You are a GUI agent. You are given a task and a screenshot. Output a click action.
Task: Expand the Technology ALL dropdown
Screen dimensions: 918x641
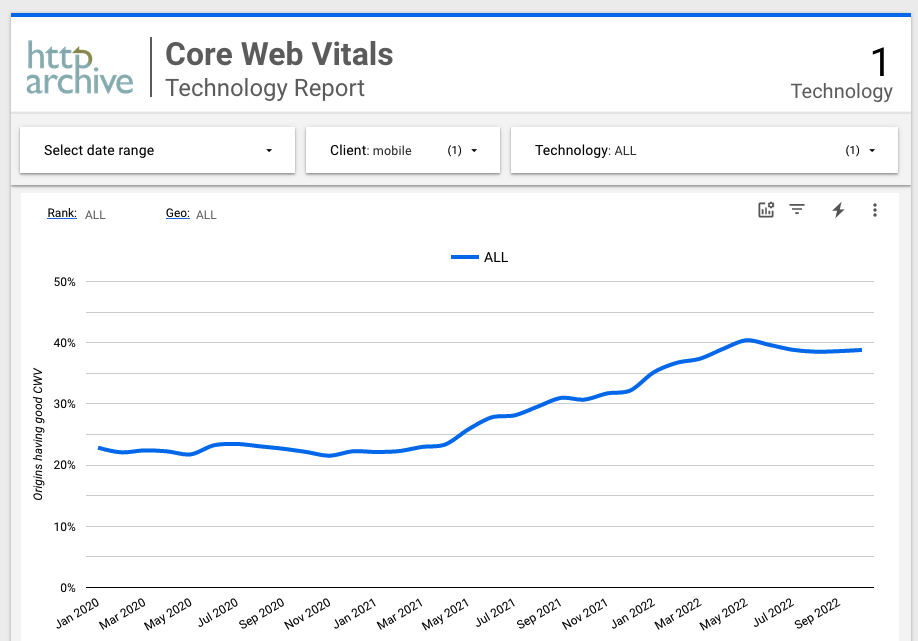[x=704, y=150]
